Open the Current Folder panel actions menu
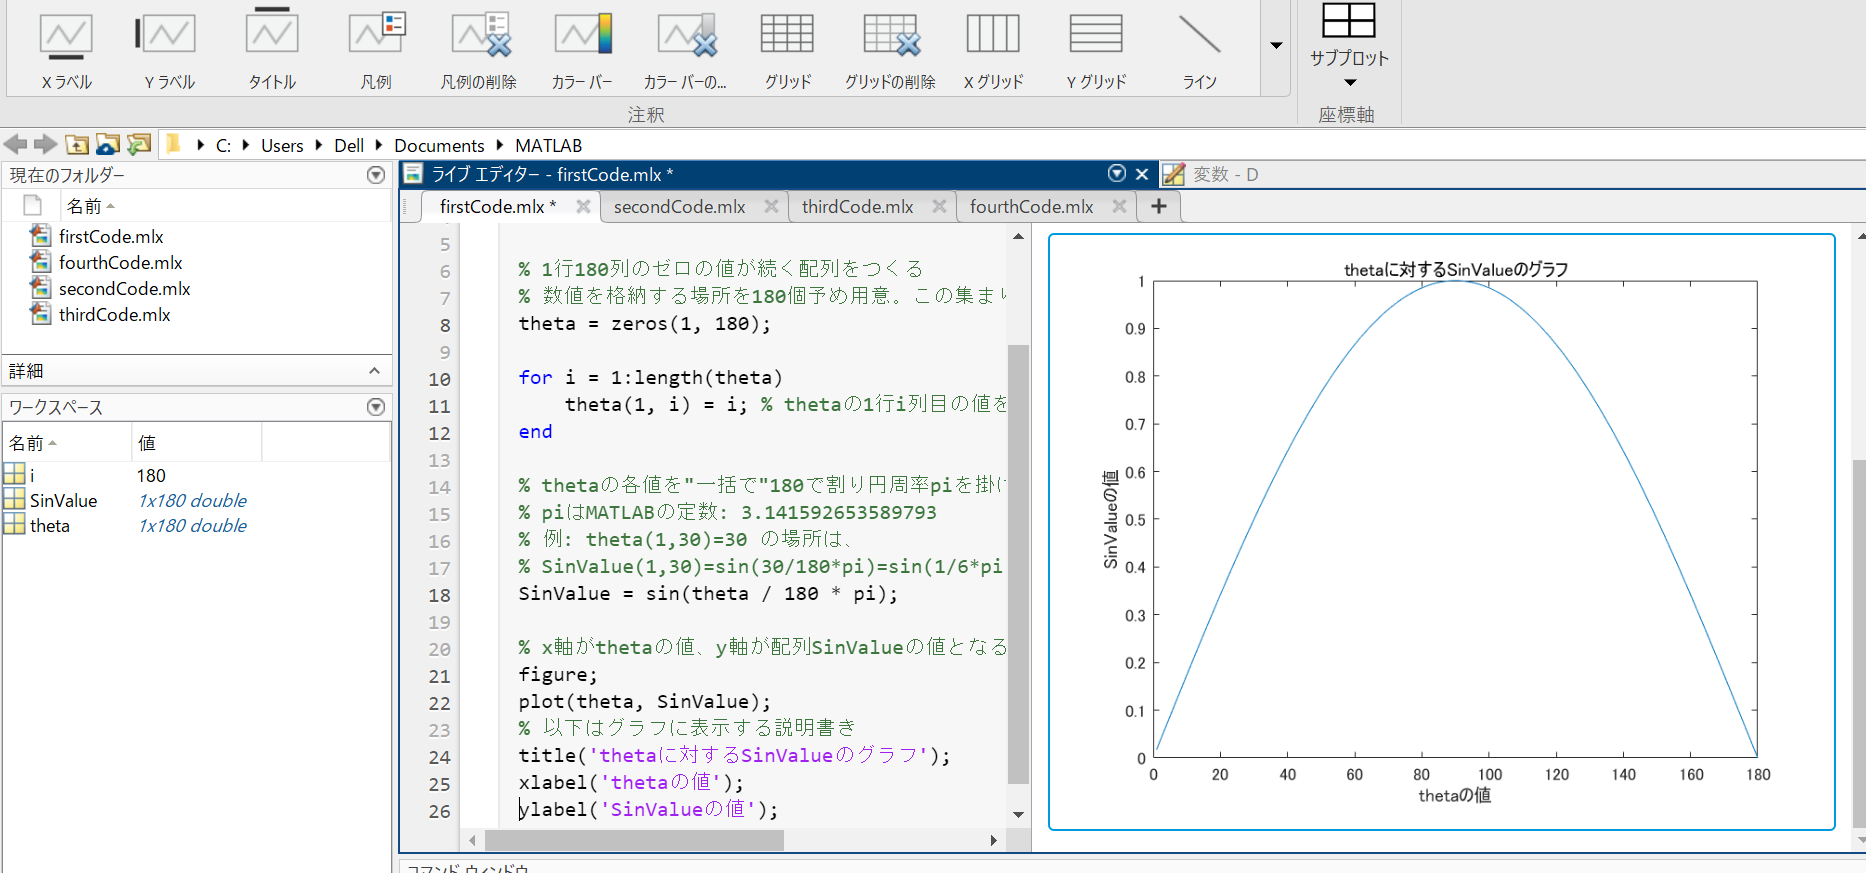Screen dimensions: 1866x873 pyautogui.click(x=376, y=175)
